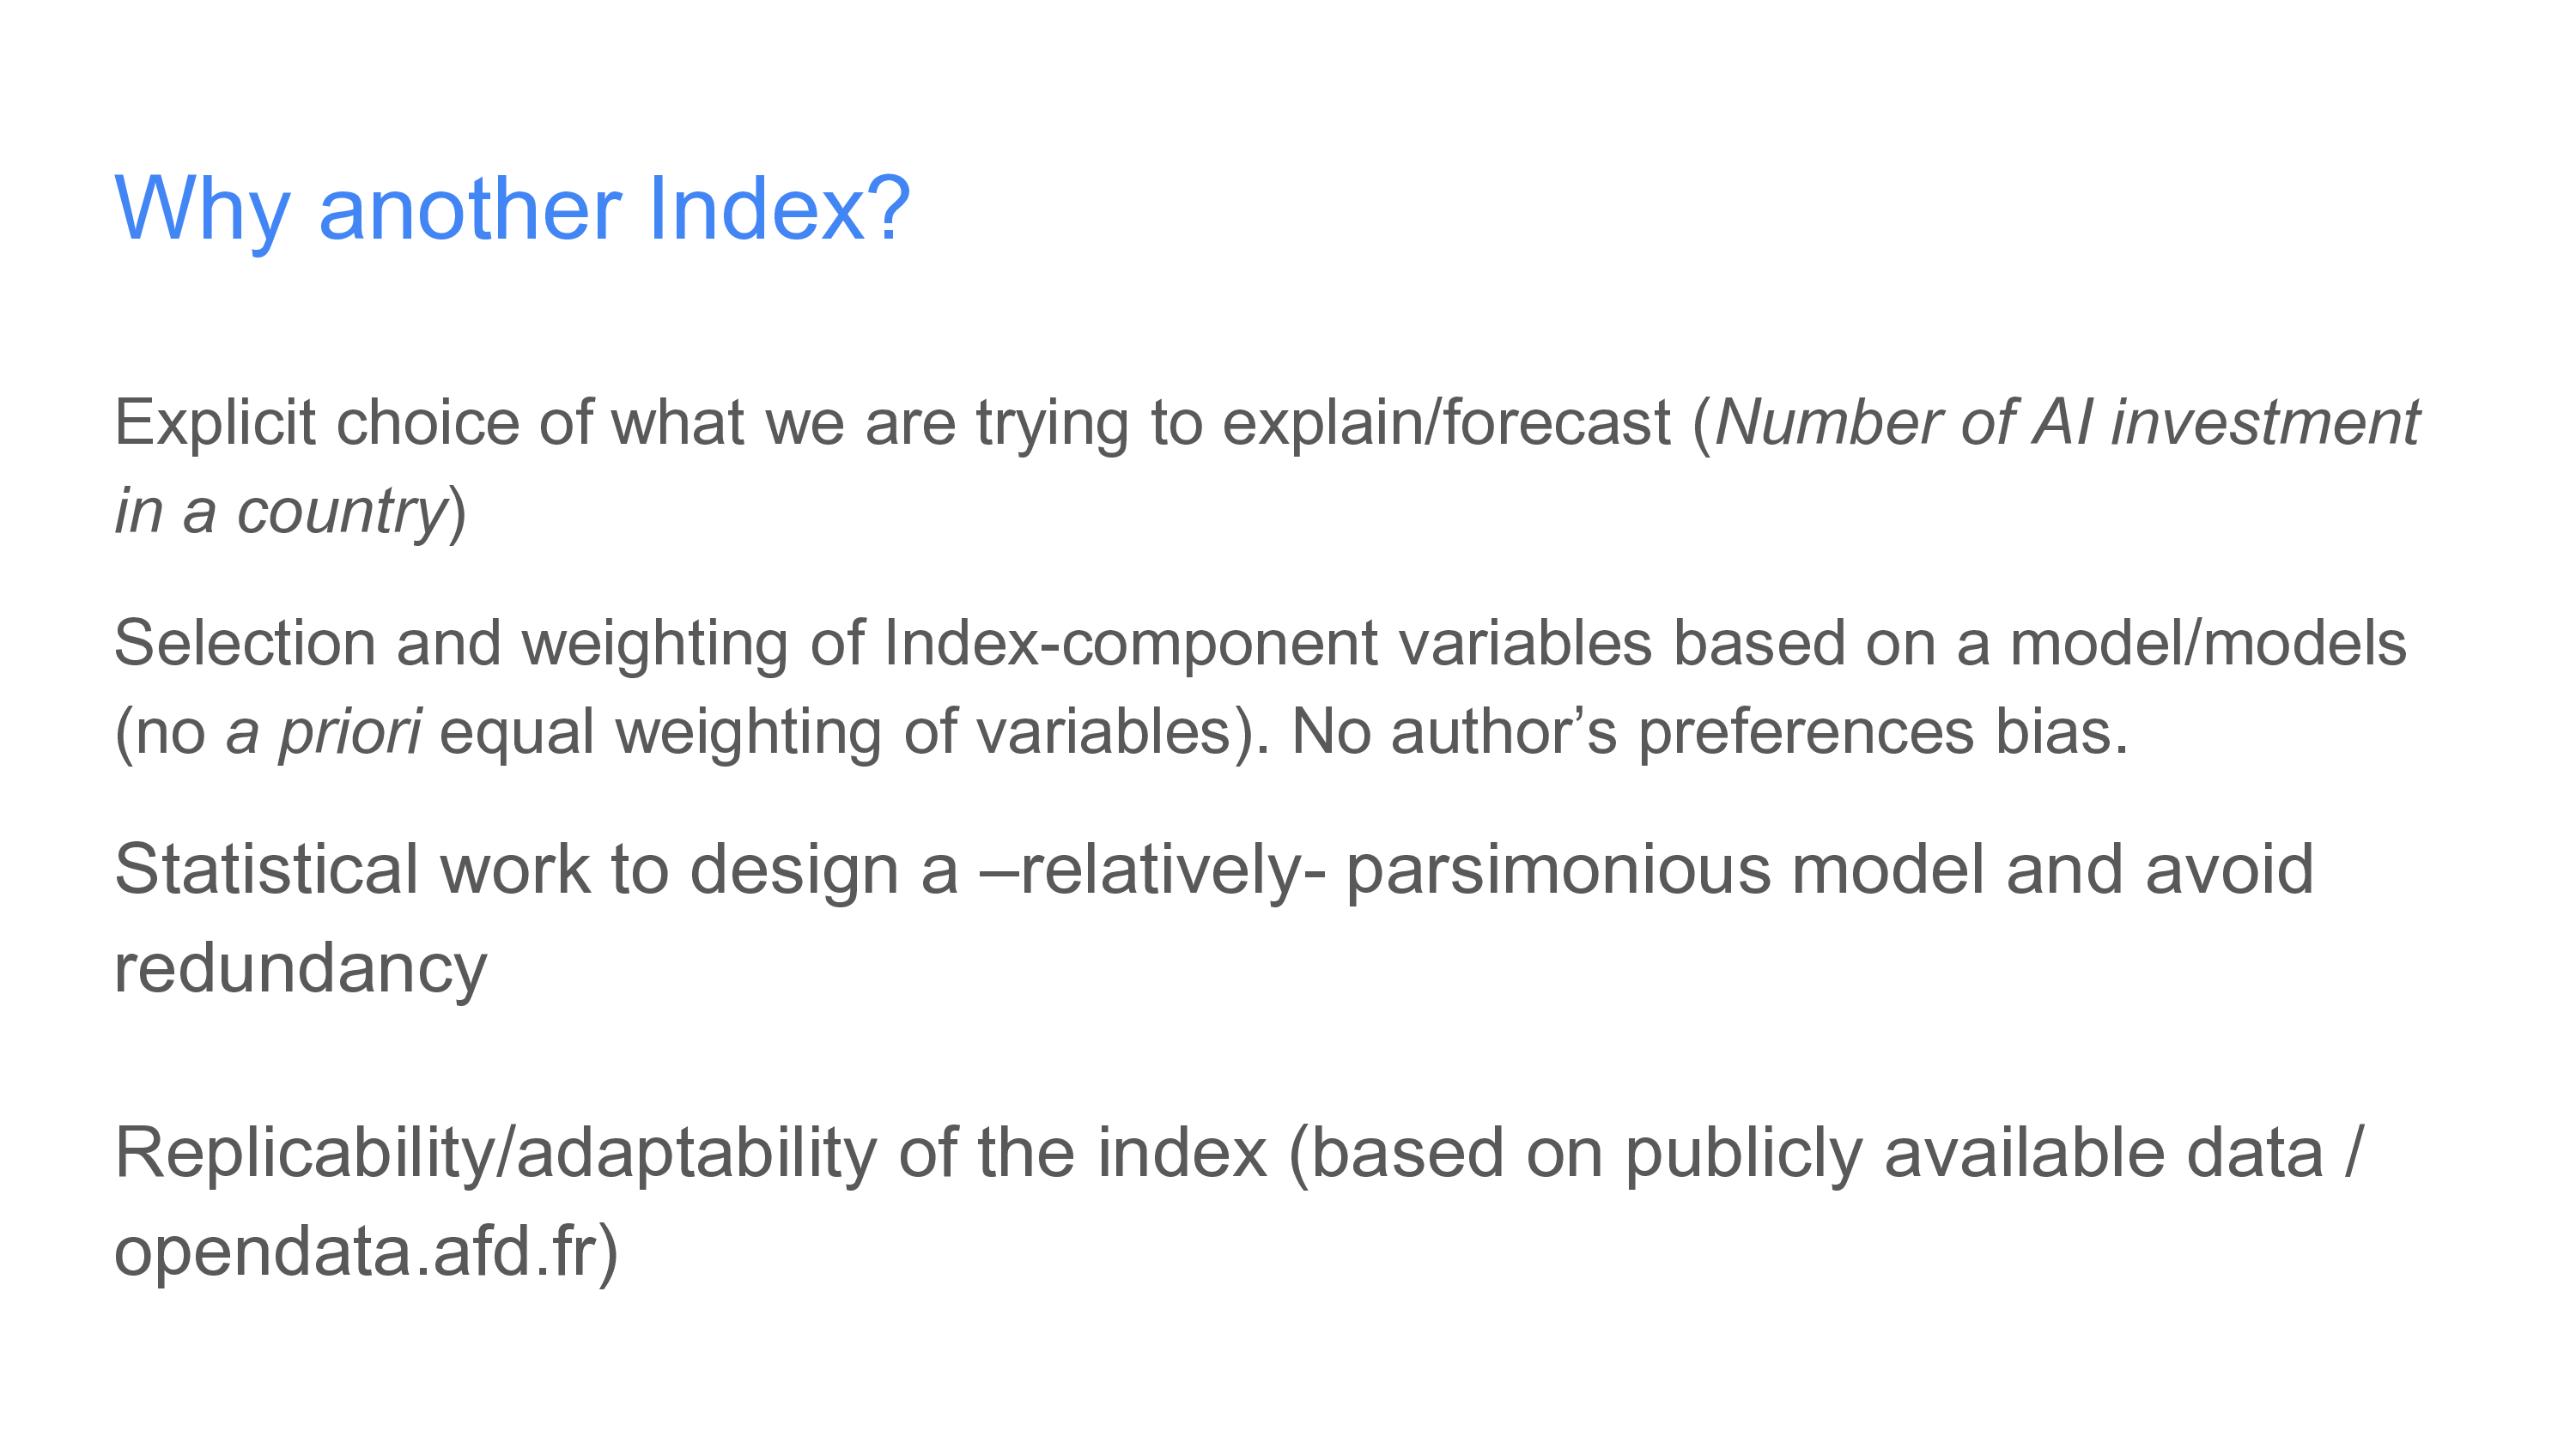Click the 'Why another Index?' slide title

tap(512, 210)
